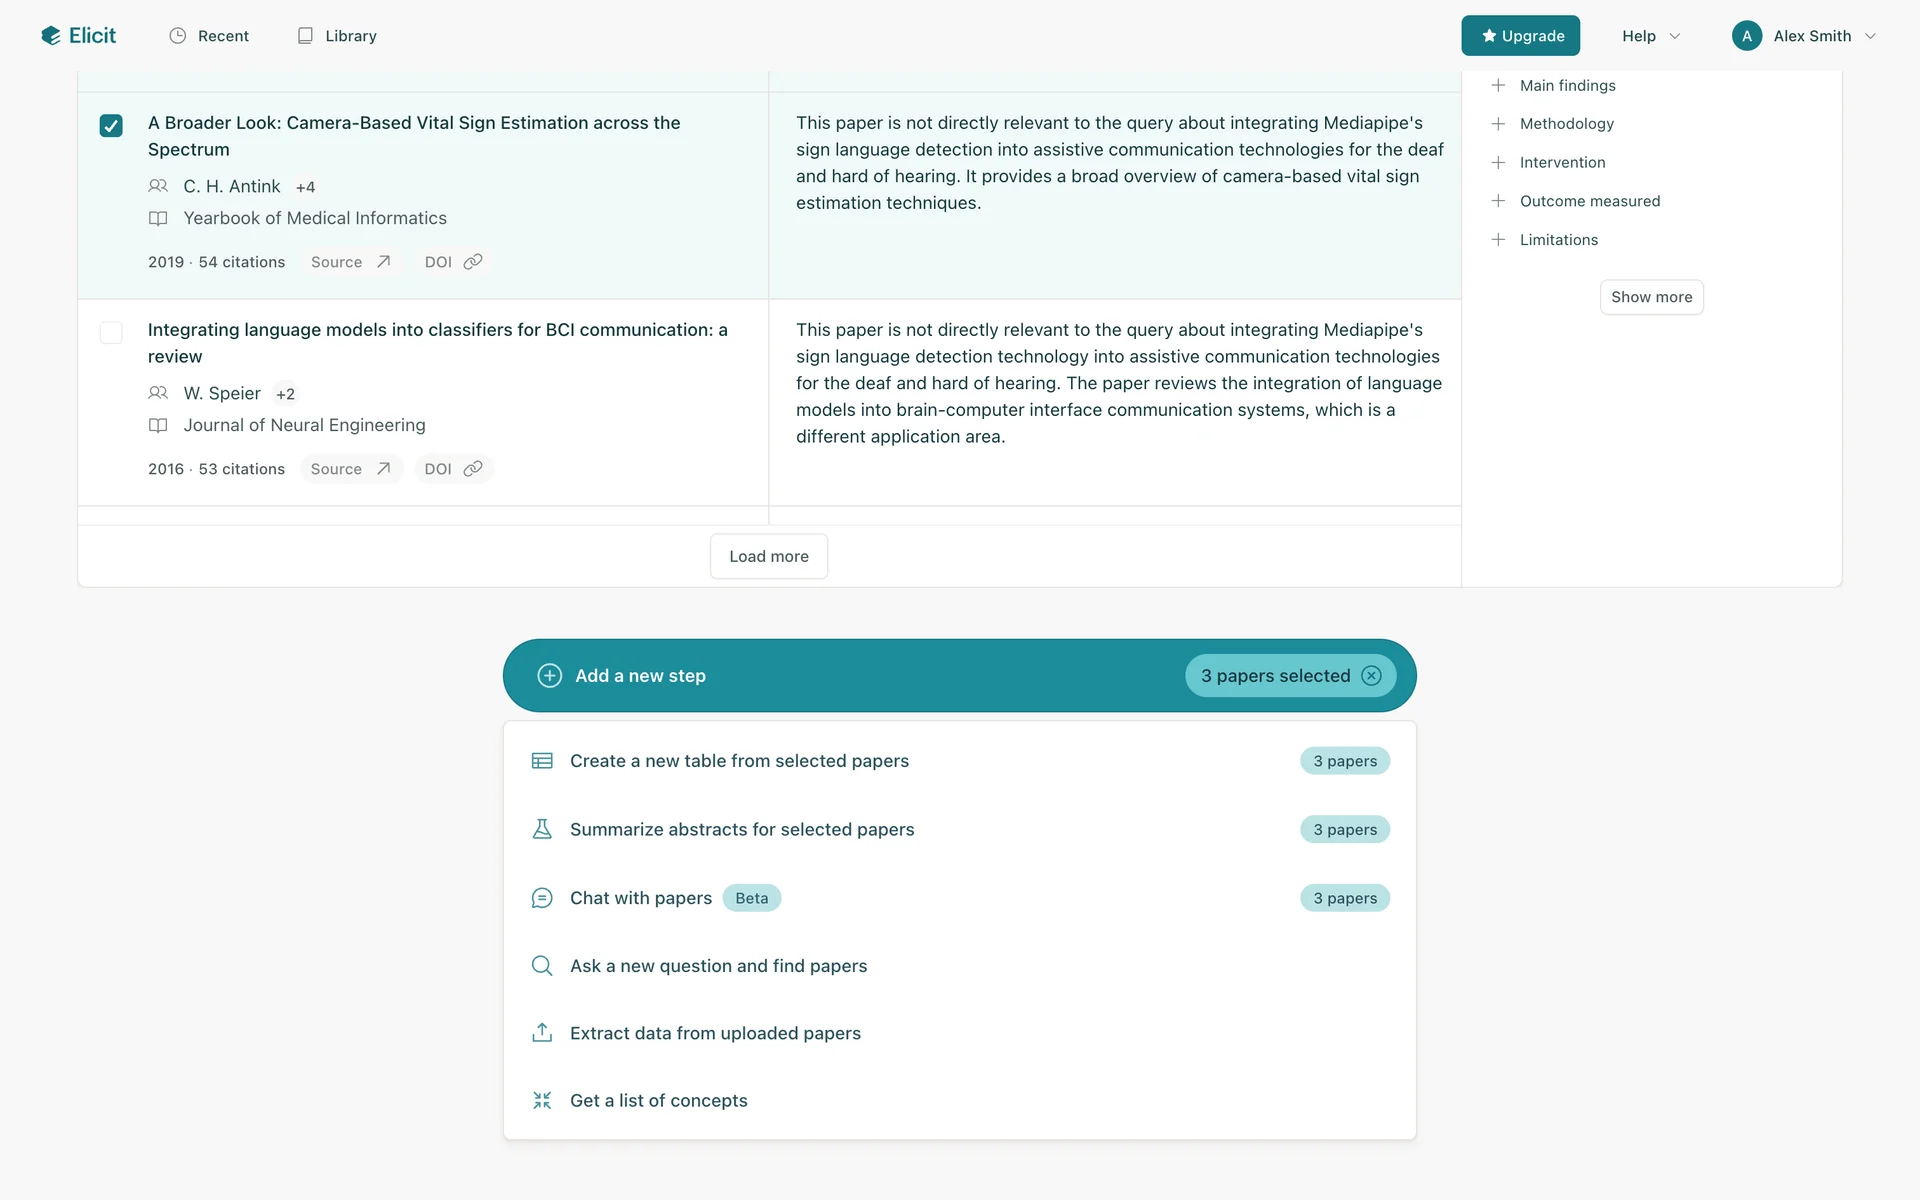Click the Upgrade button

(1520, 36)
